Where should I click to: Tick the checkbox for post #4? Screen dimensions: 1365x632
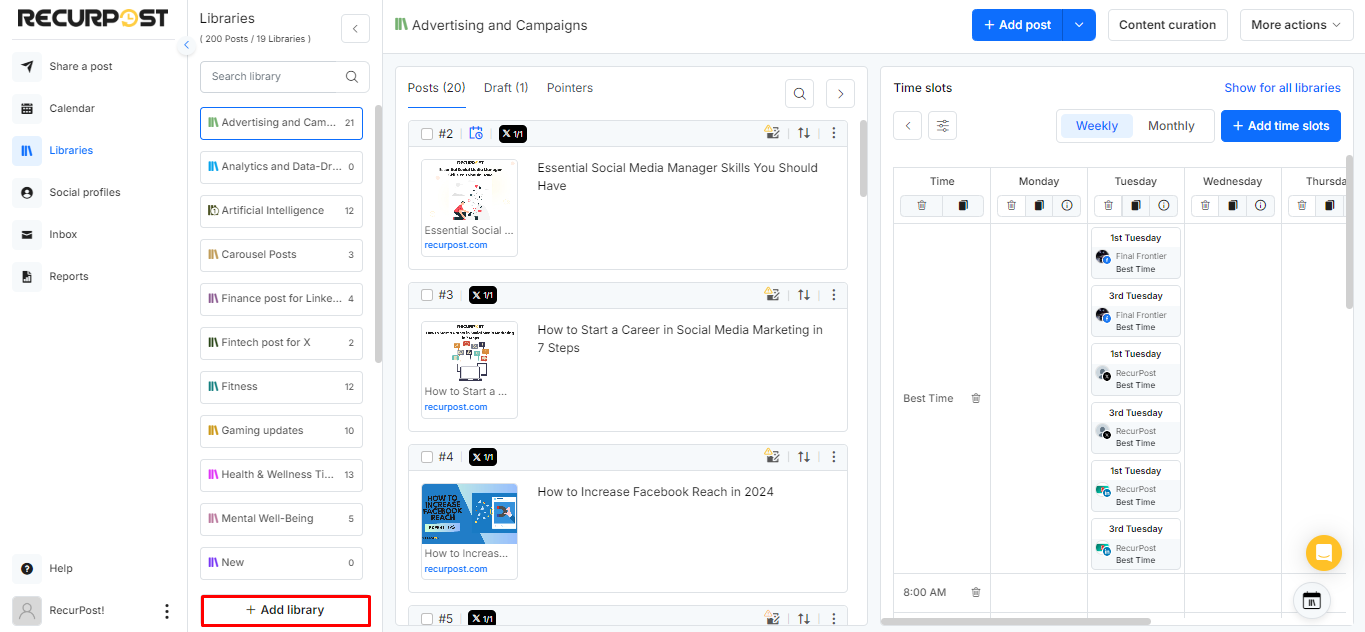pyautogui.click(x=427, y=457)
